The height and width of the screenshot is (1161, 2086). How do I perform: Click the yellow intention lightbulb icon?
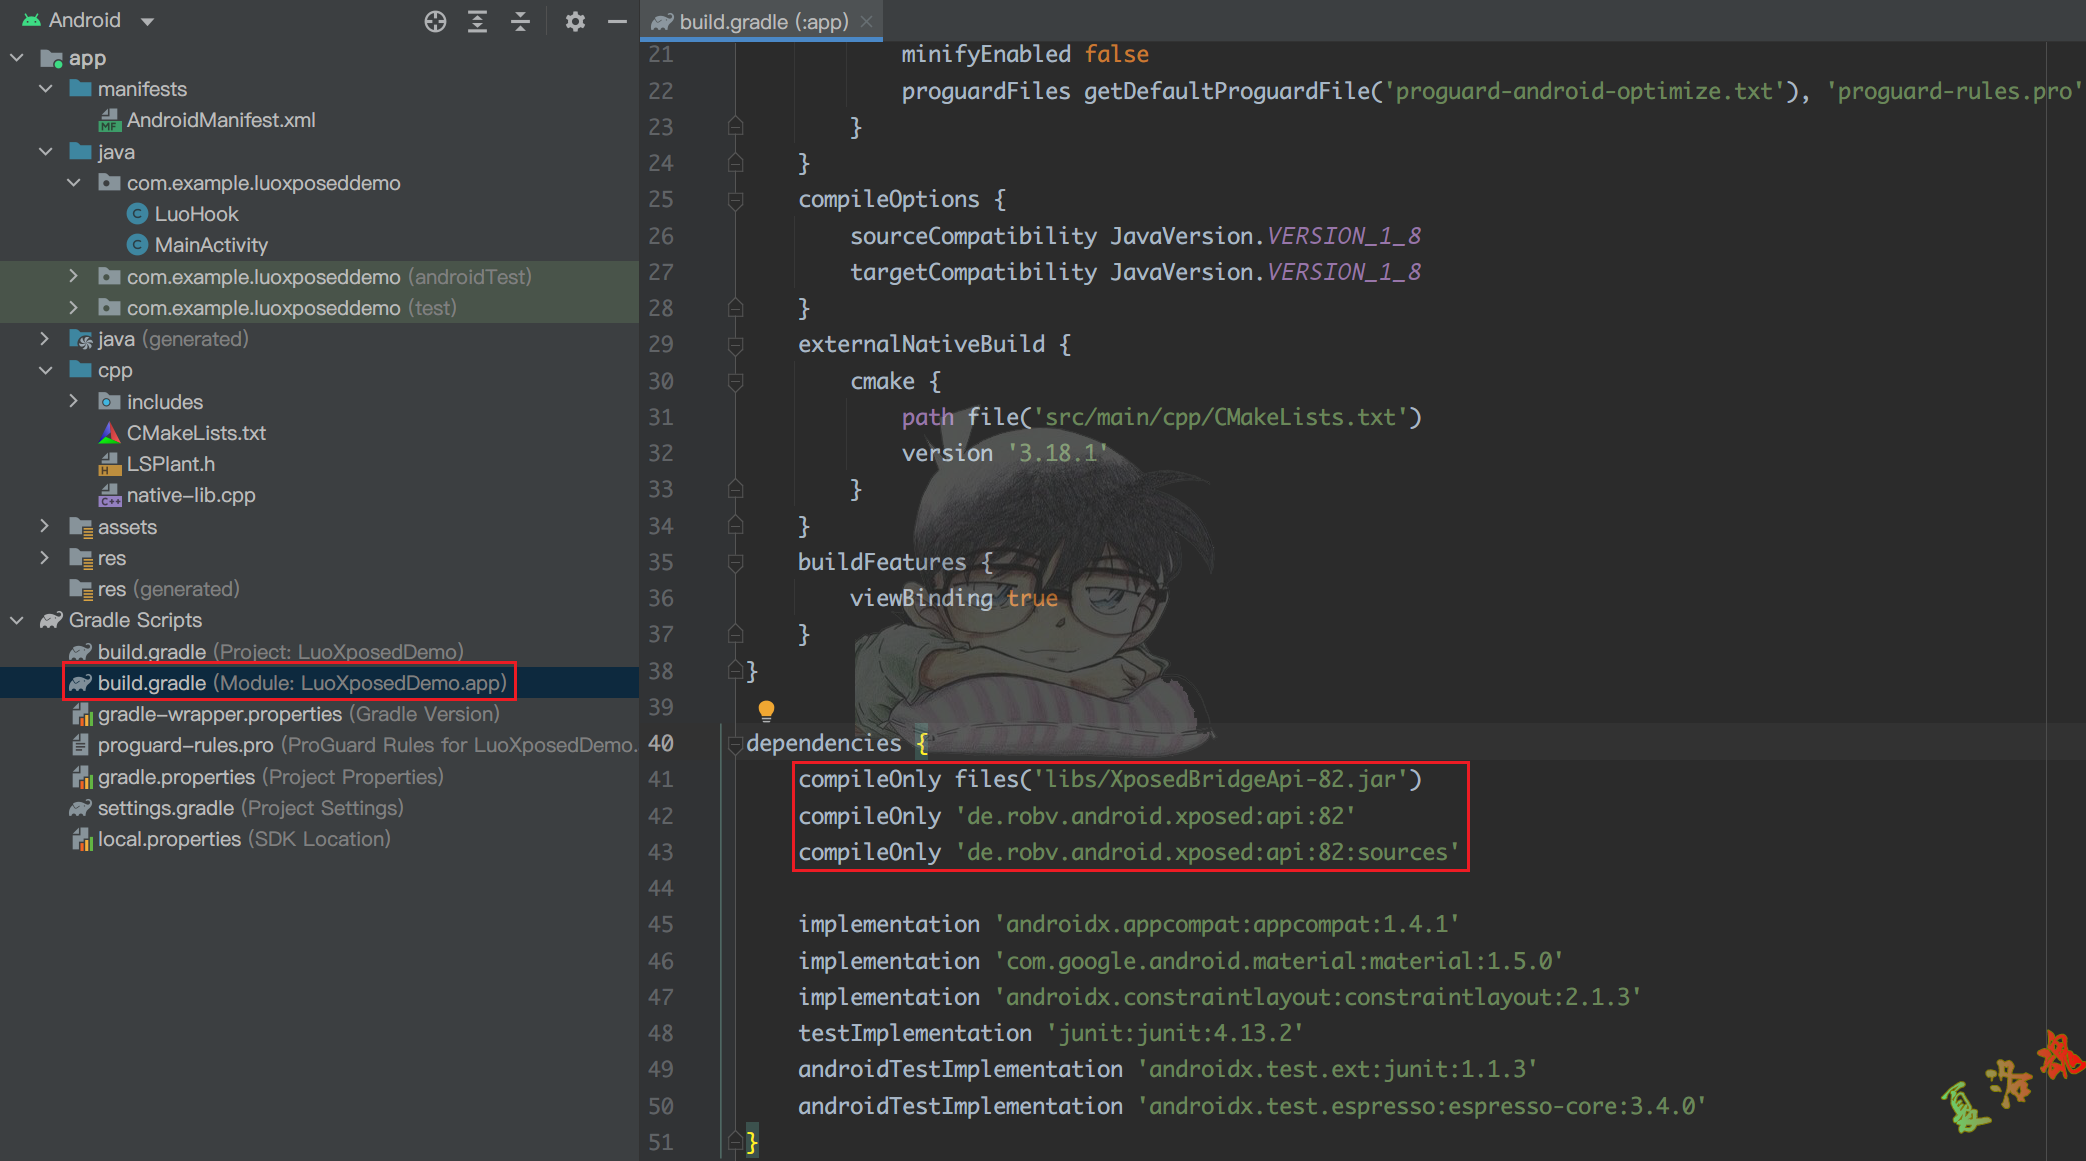pyautogui.click(x=766, y=710)
